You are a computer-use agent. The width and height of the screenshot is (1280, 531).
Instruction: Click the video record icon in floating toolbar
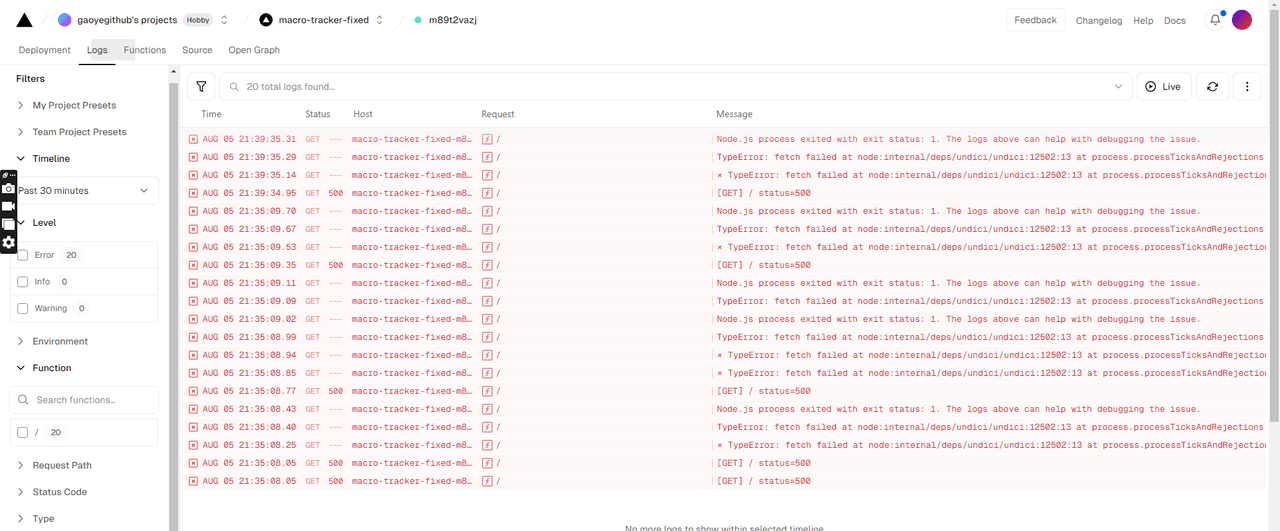pyautogui.click(x=8, y=206)
